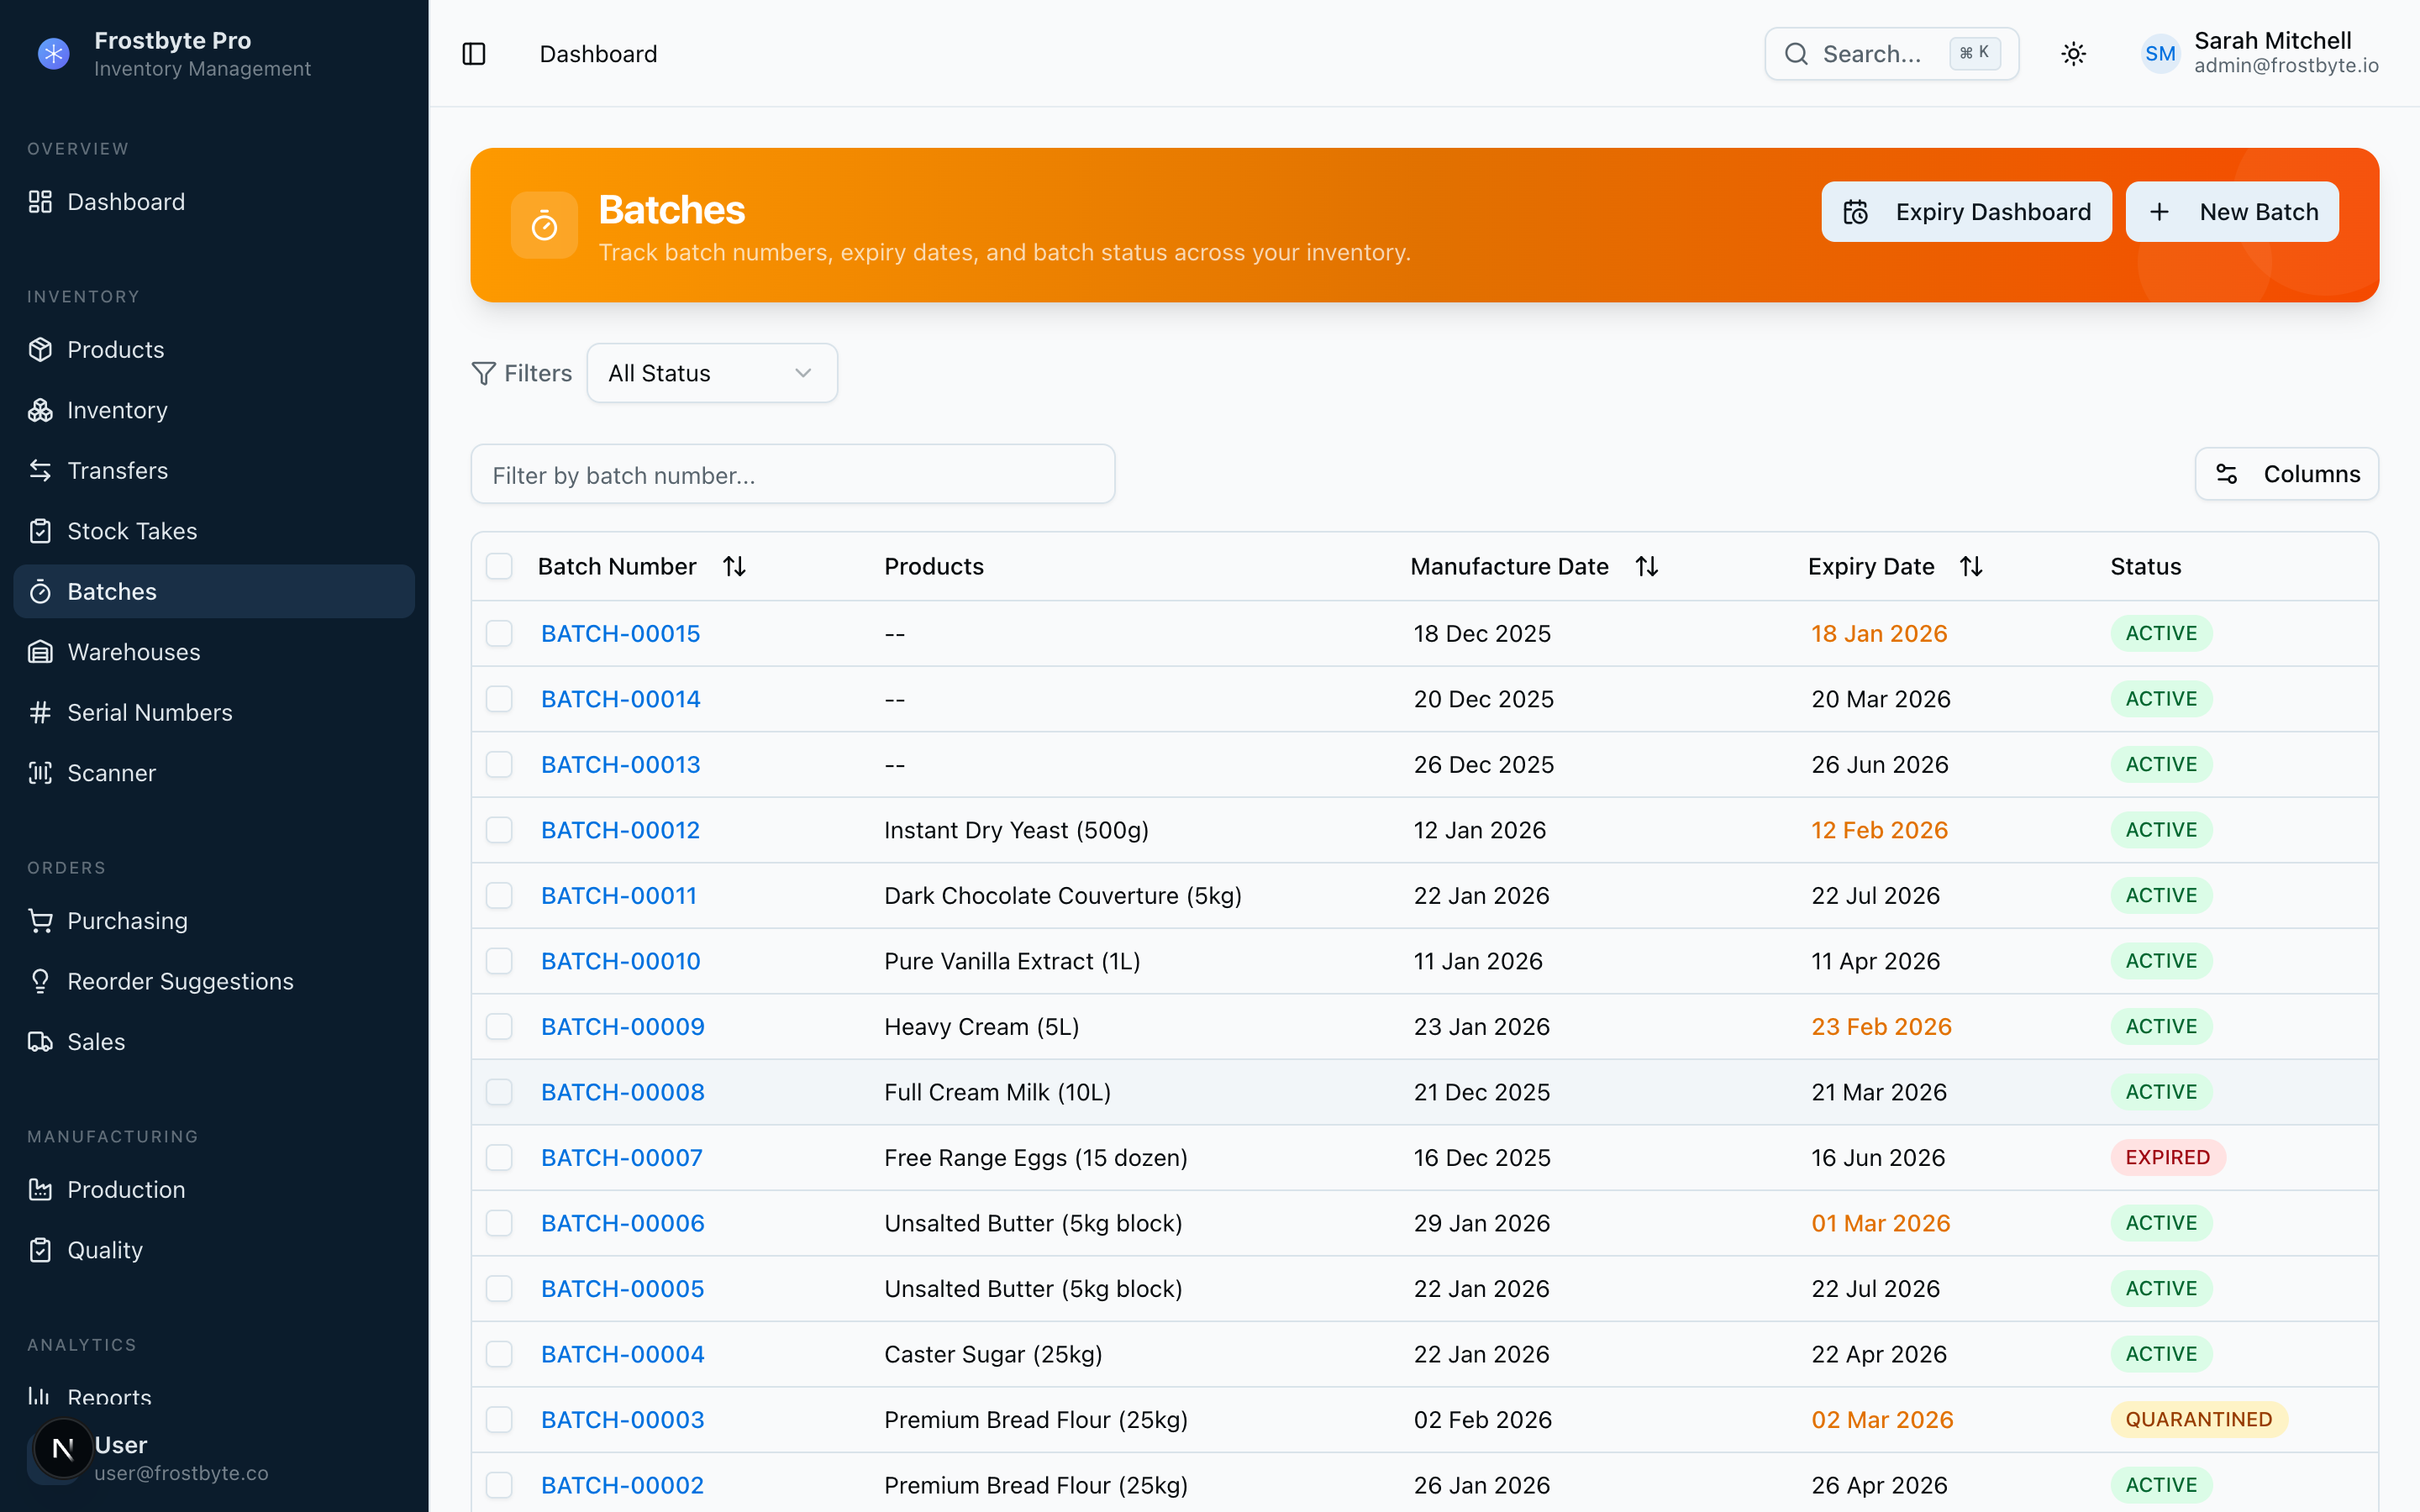This screenshot has width=2420, height=1512.
Task: Sort by Expiry Date using its sort arrows
Action: [x=1971, y=566]
